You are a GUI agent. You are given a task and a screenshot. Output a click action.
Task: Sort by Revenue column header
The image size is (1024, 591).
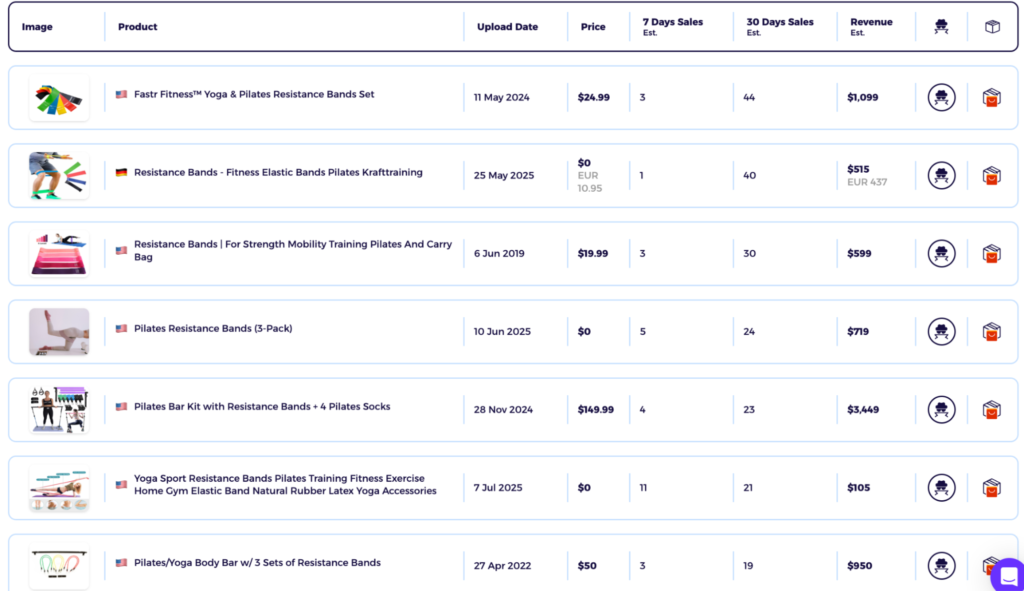pos(871,26)
